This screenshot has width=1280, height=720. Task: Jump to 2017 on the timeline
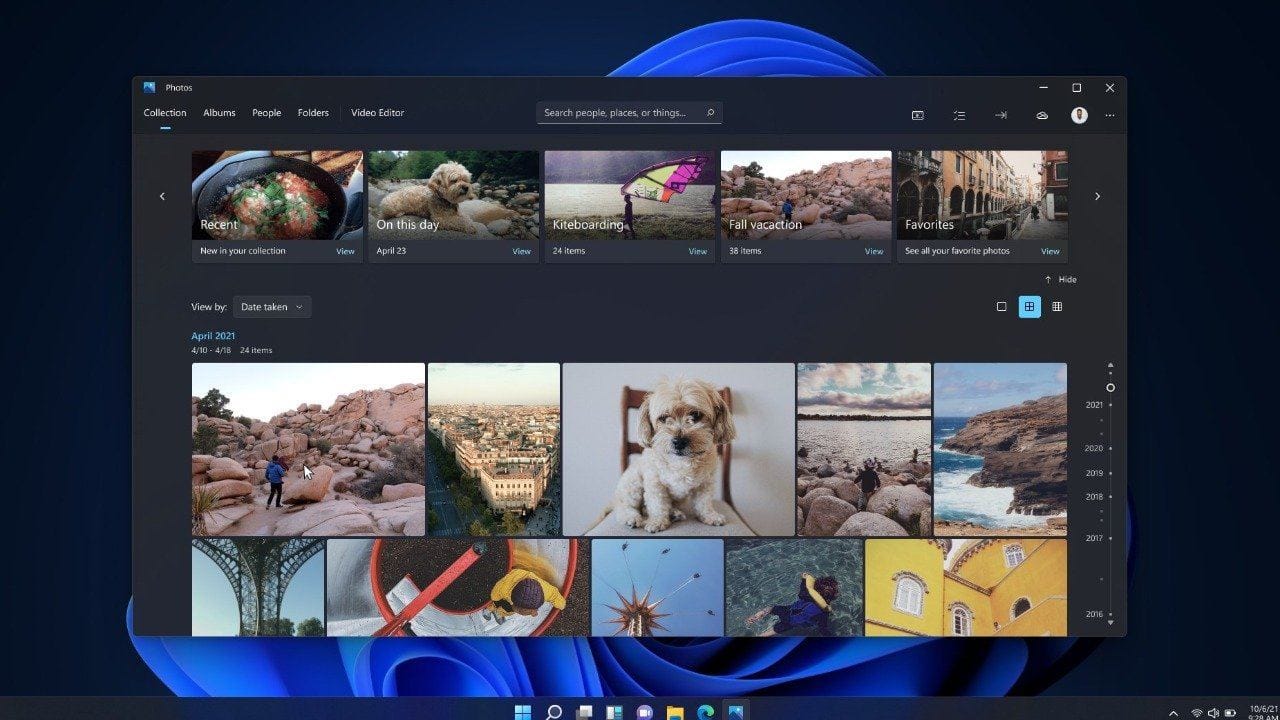tap(1094, 538)
